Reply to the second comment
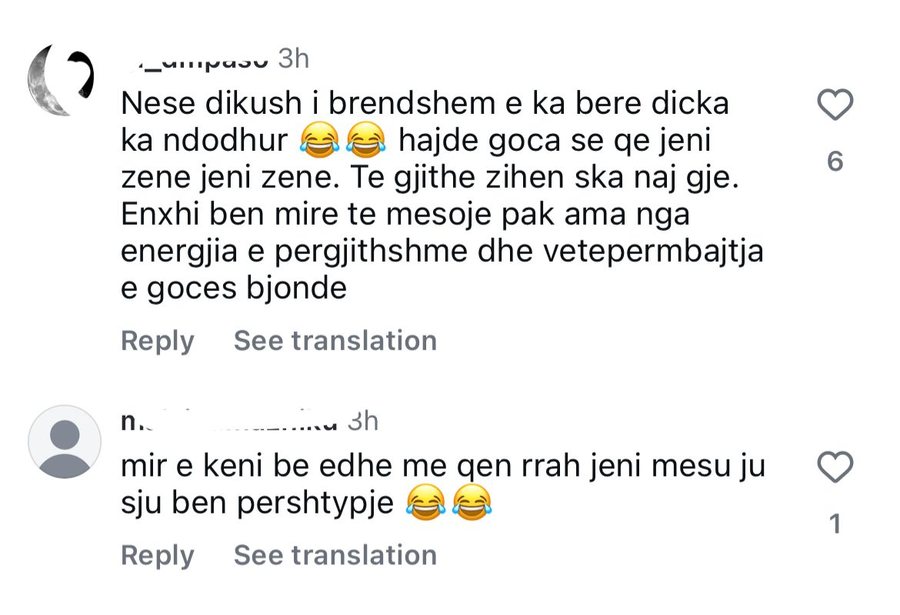This screenshot has width=900, height=615. tap(157, 555)
